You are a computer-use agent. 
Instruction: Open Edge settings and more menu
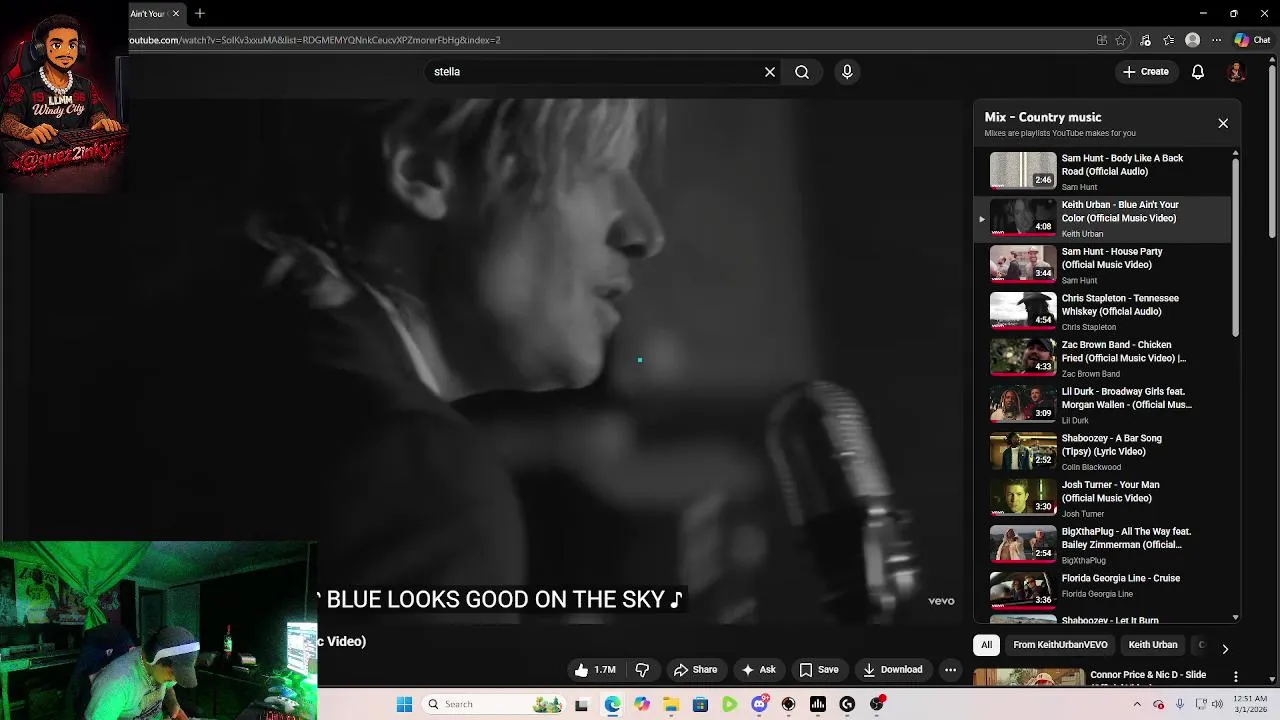coord(1216,40)
